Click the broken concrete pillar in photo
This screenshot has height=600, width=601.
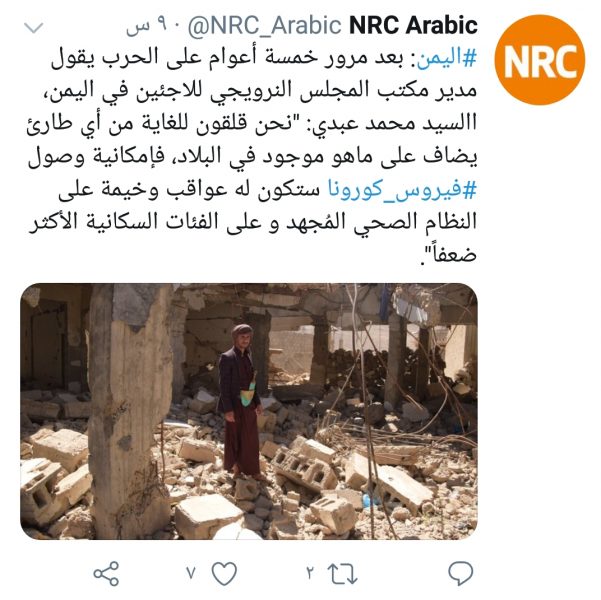point(131,410)
